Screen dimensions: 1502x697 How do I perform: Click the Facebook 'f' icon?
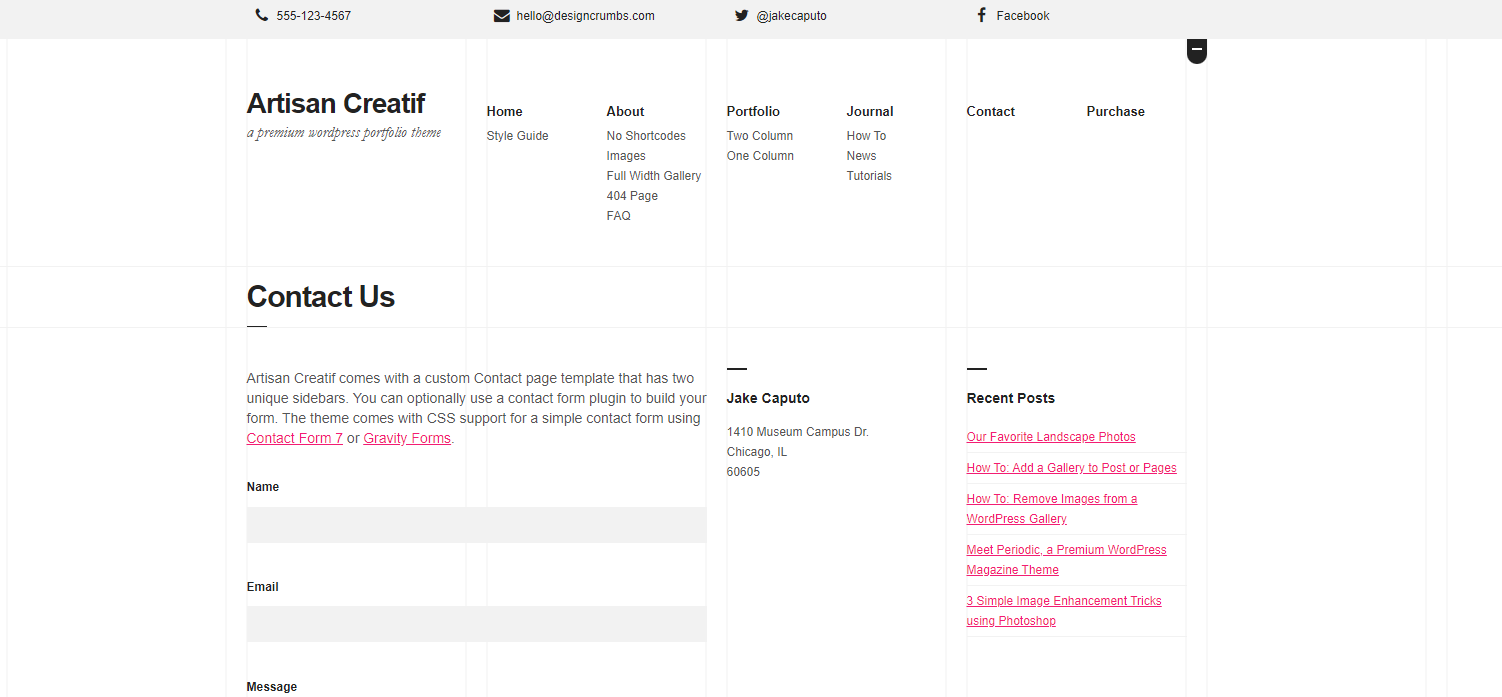pos(982,15)
